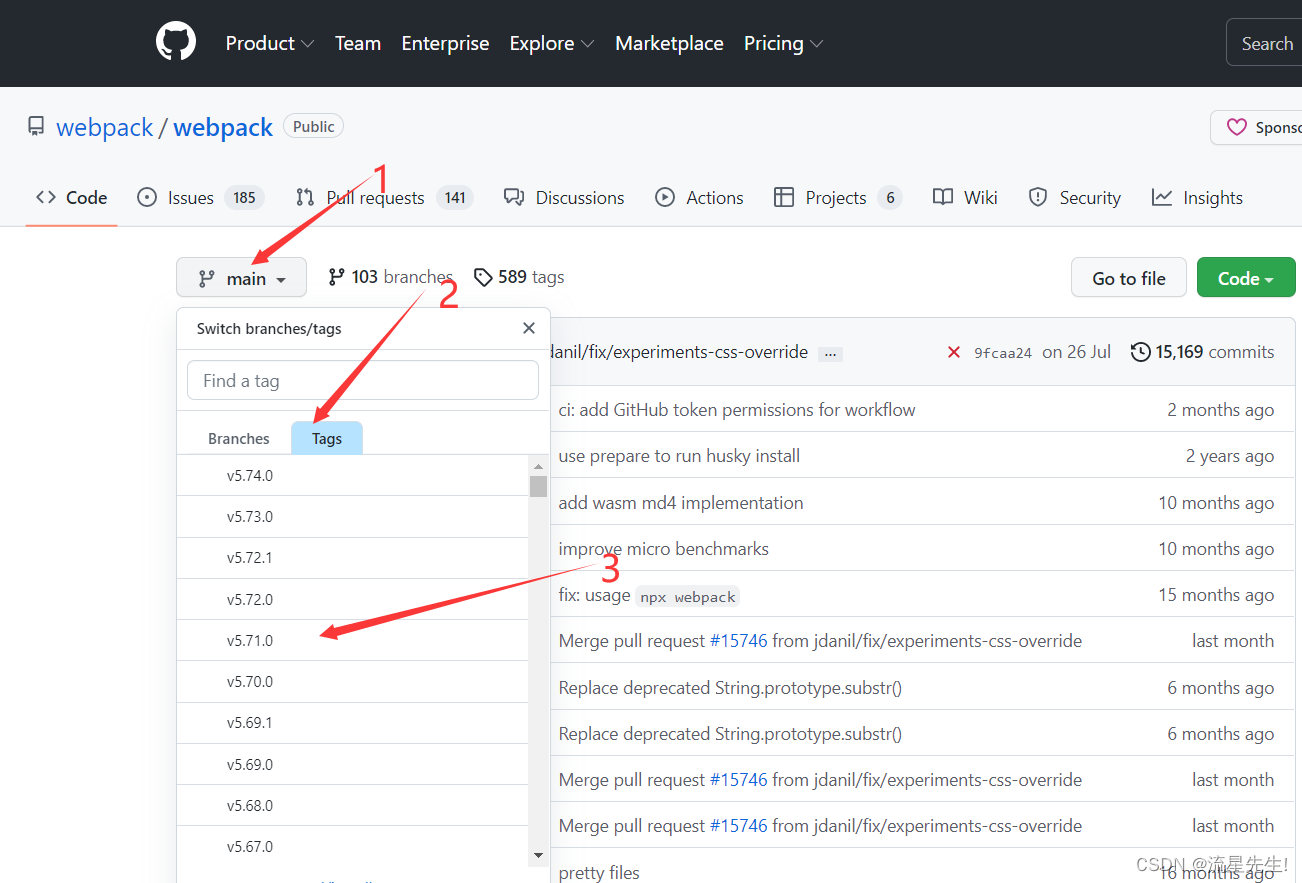Open the 589 tags link
Screen dimensions: 1302x883
[x=519, y=277]
